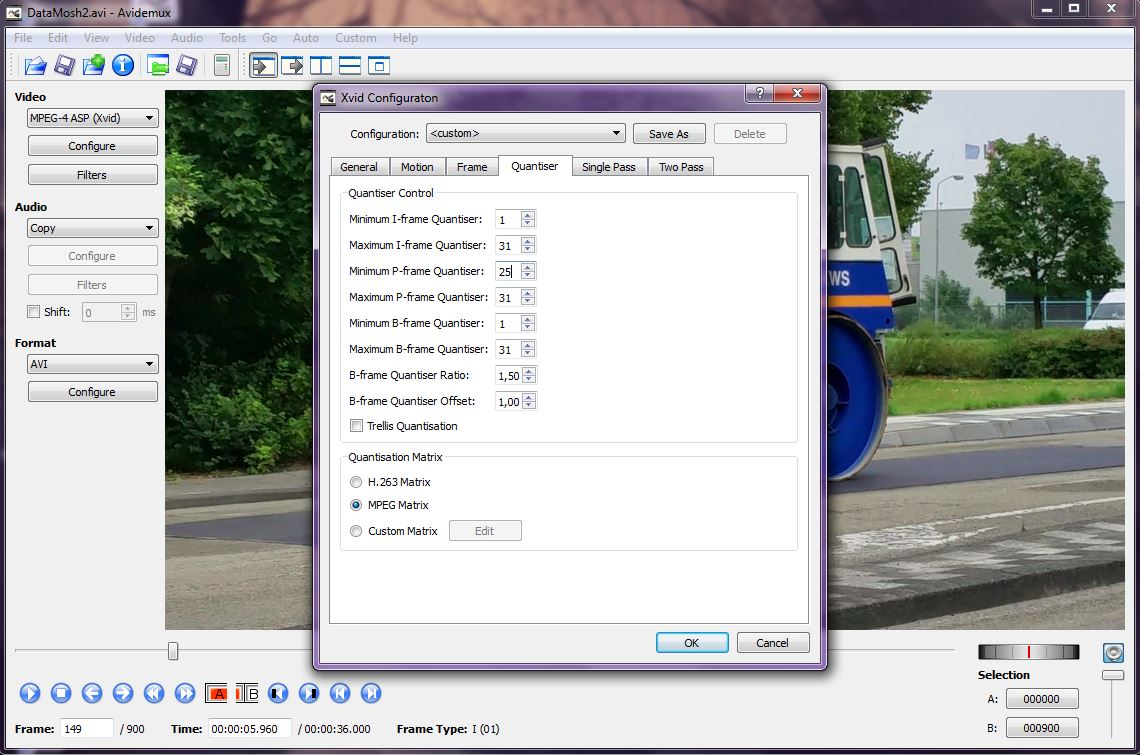Select input preview mode icon
1140x755 pixels.
(x=263, y=66)
